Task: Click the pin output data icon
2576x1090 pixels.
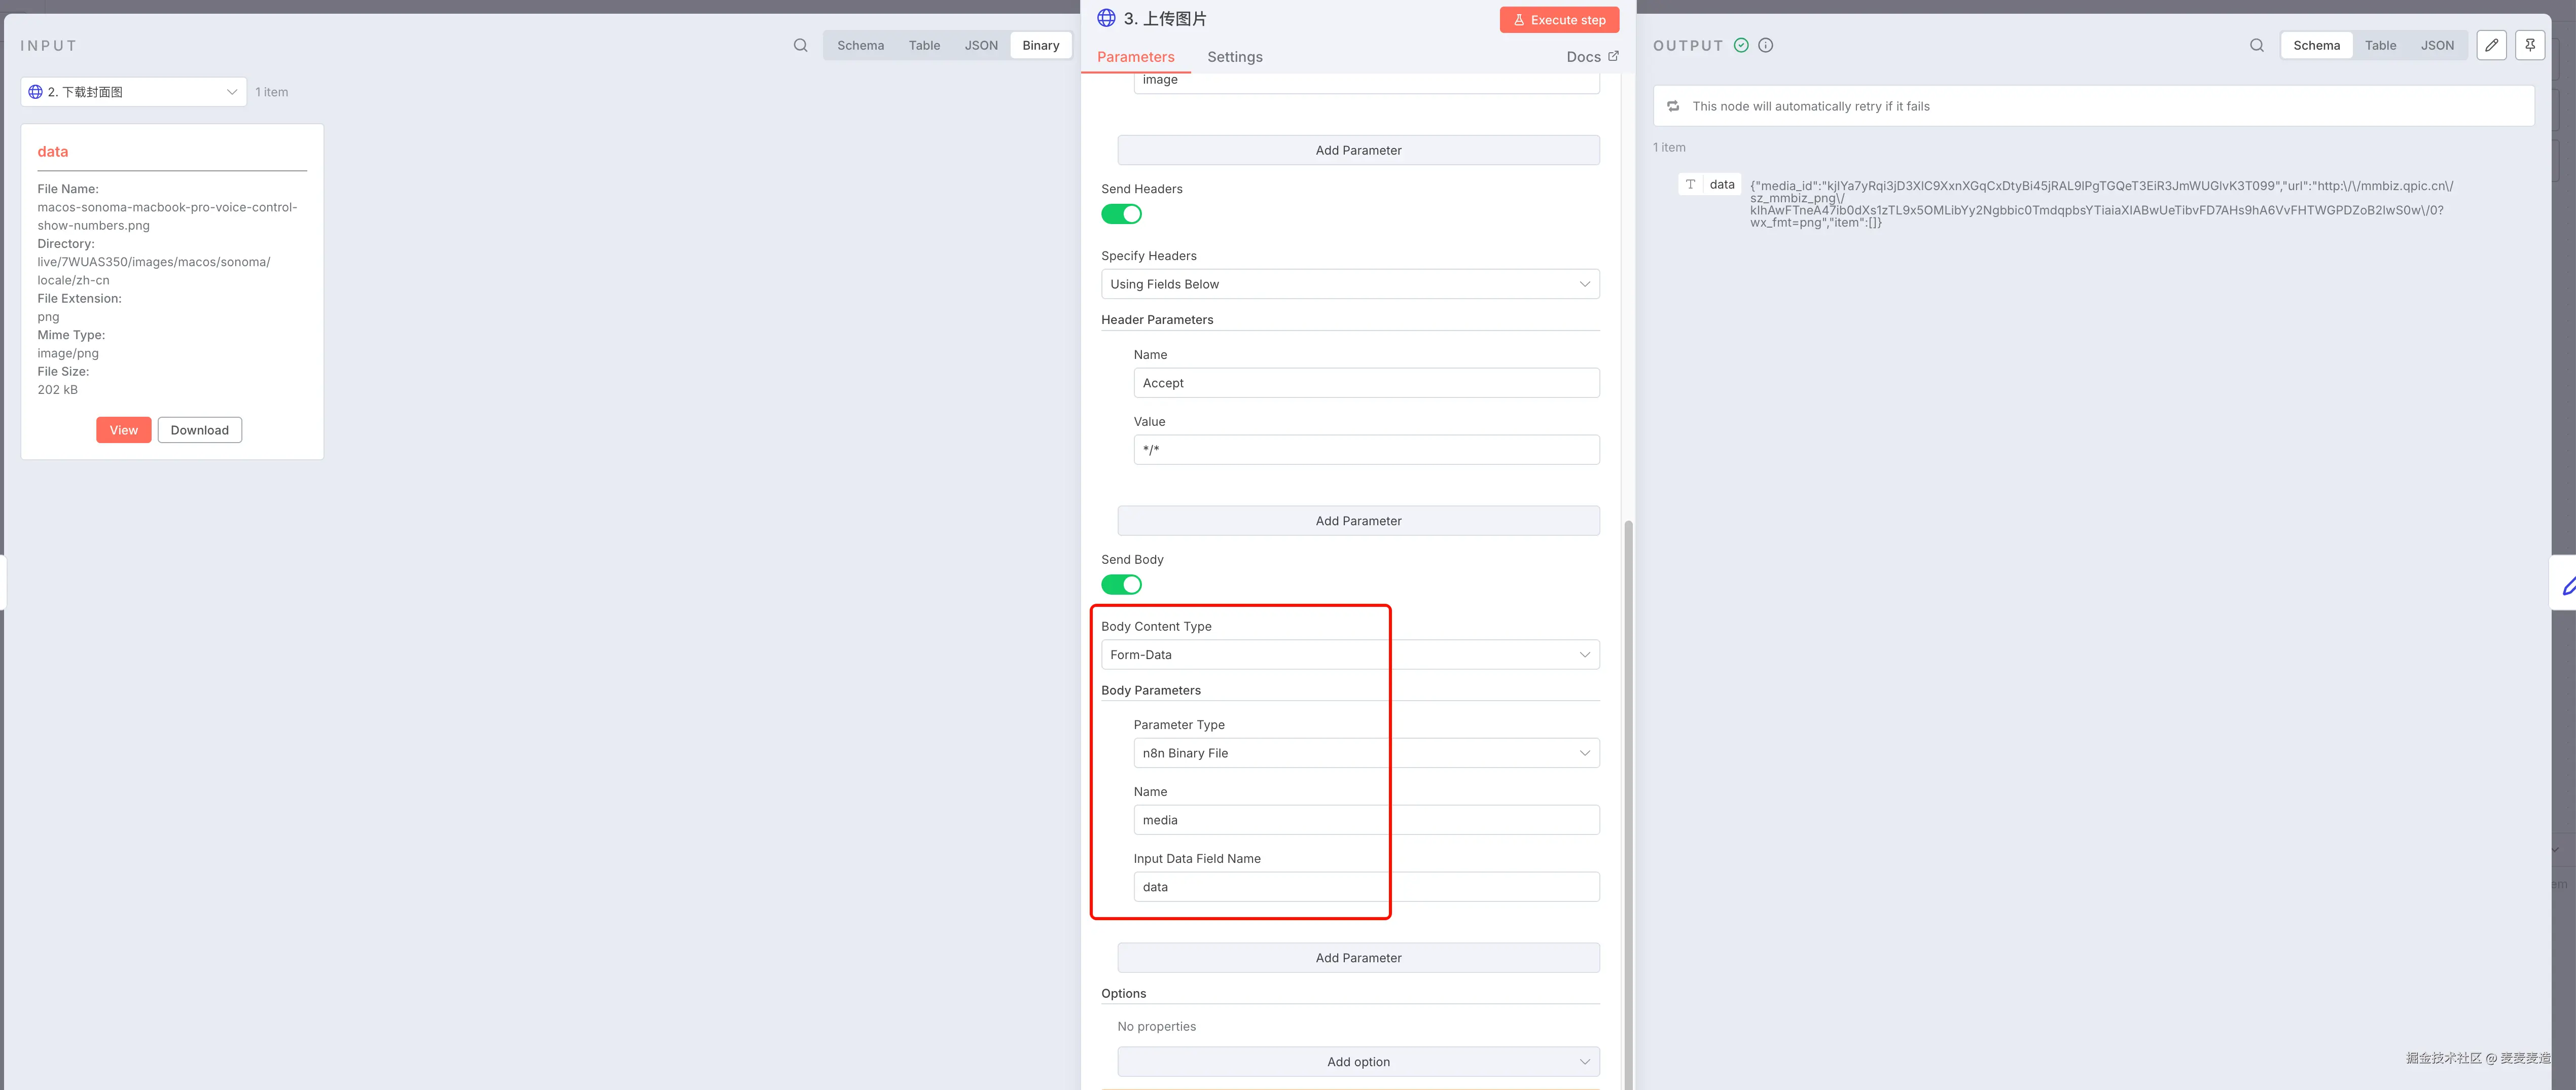Action: [2529, 45]
